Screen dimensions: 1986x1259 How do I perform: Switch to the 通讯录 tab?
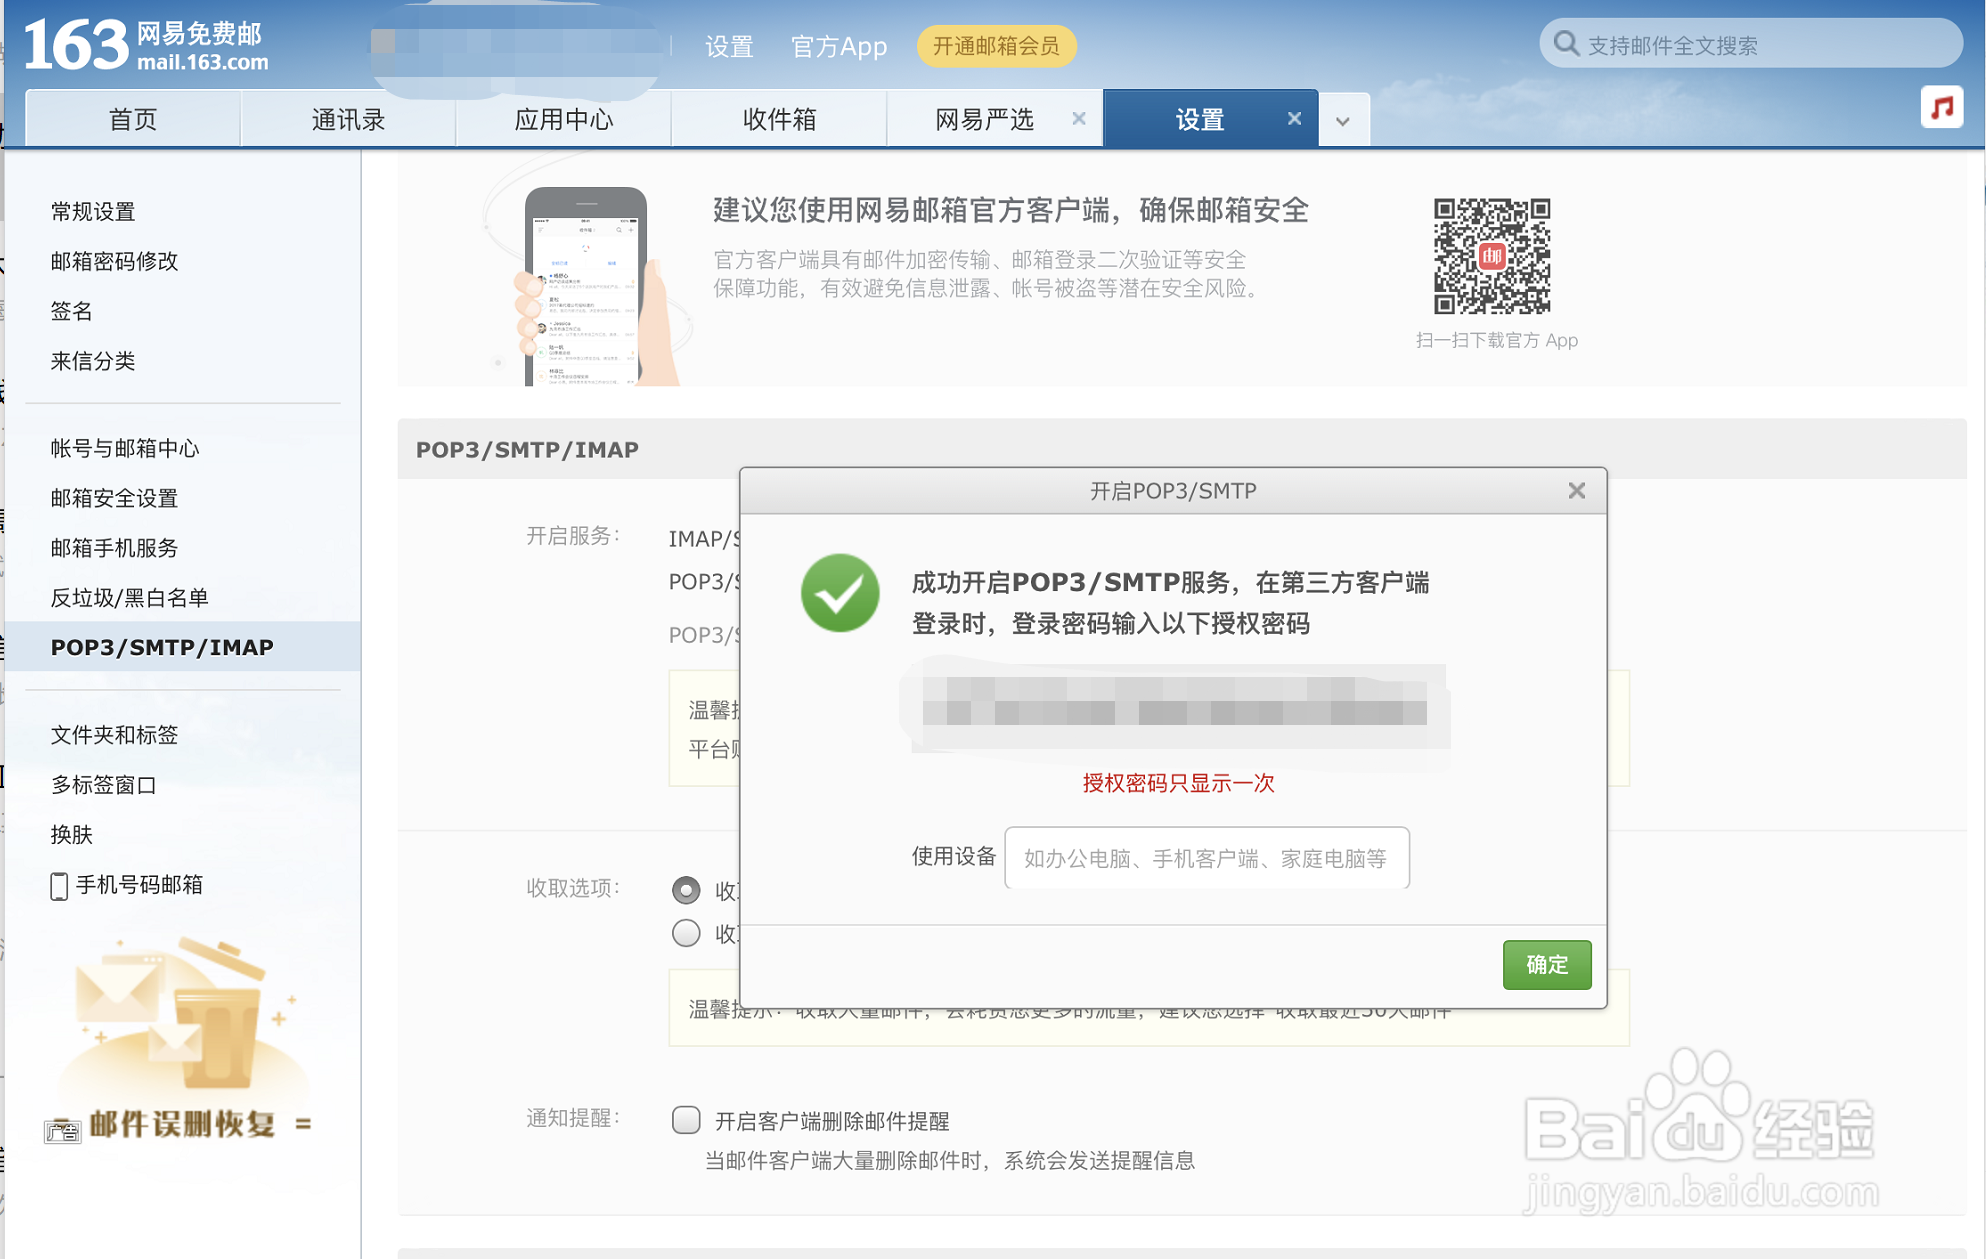point(349,118)
